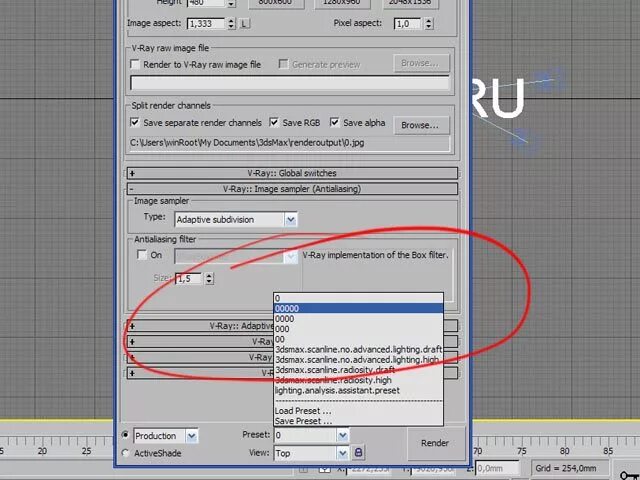Click the V-Ray raw image file path field

tap(290, 83)
